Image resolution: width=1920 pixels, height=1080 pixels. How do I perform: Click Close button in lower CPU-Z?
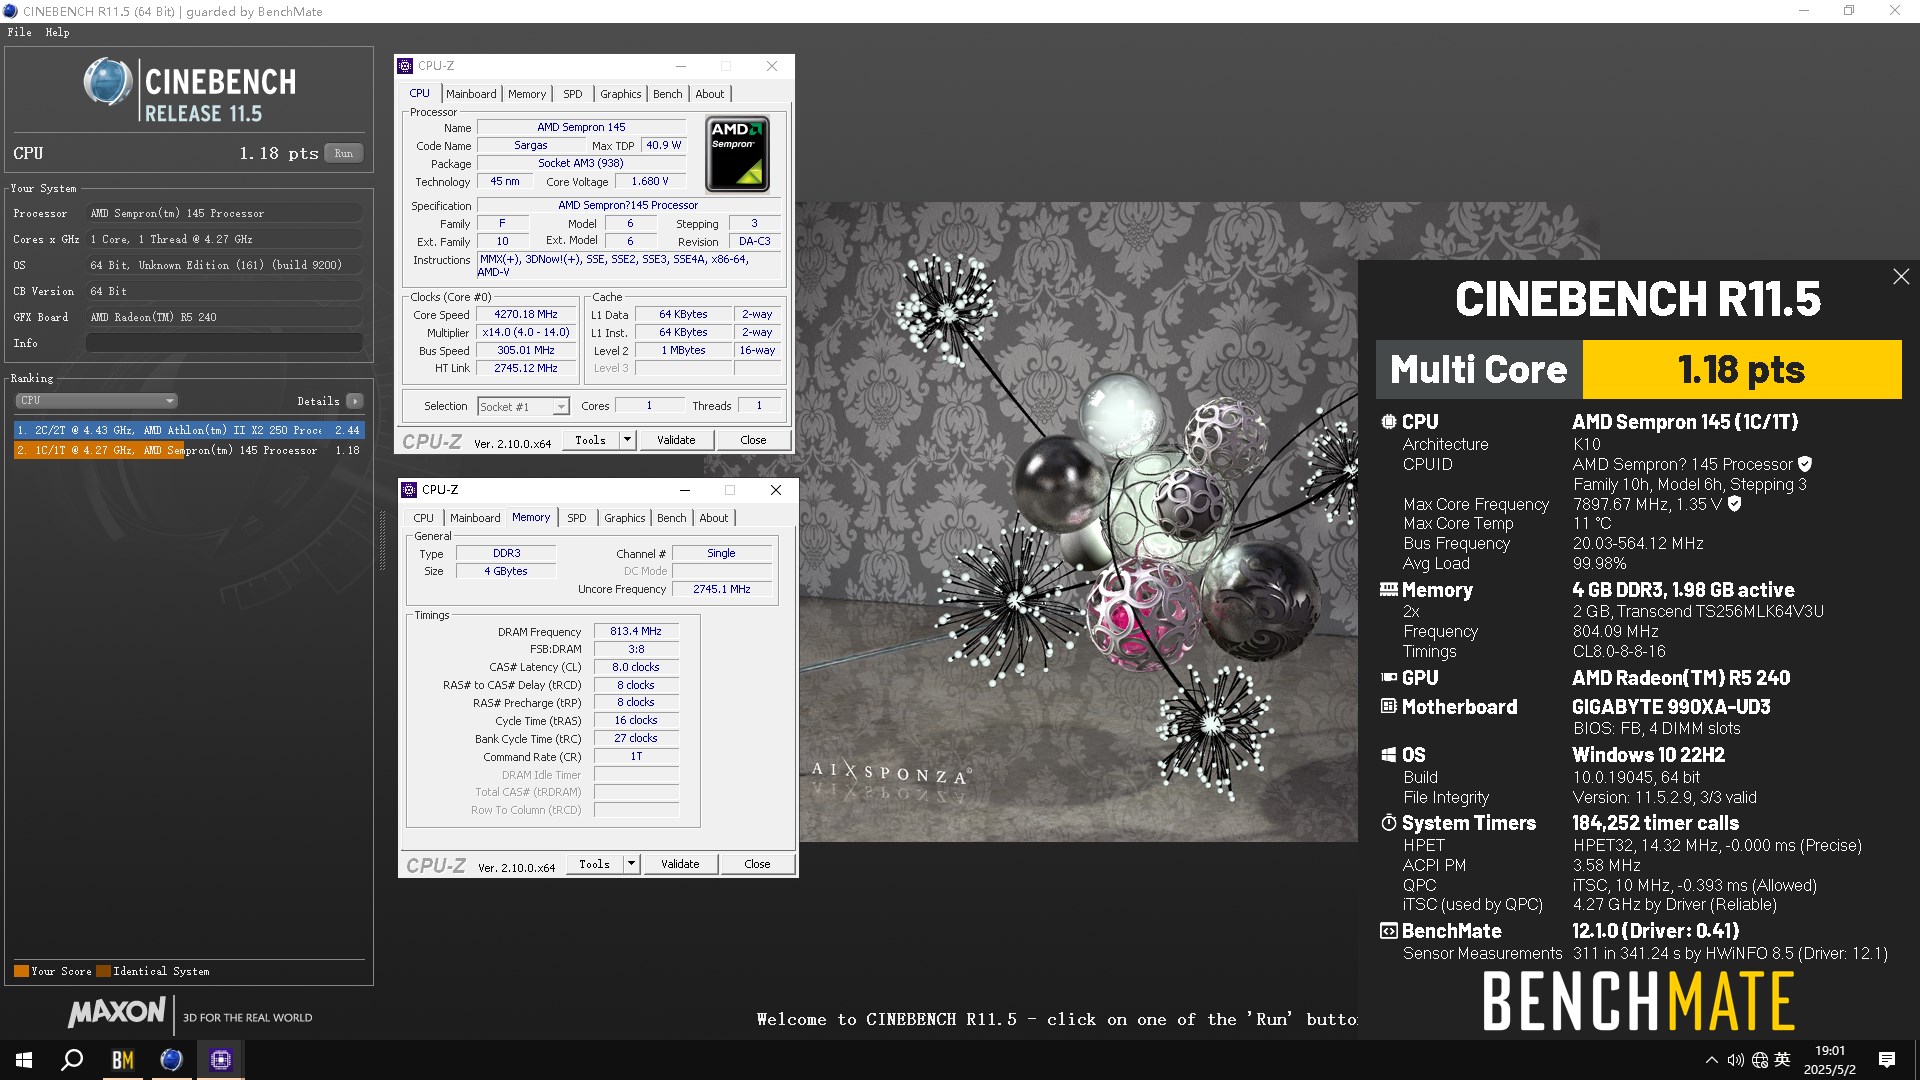[x=757, y=864]
